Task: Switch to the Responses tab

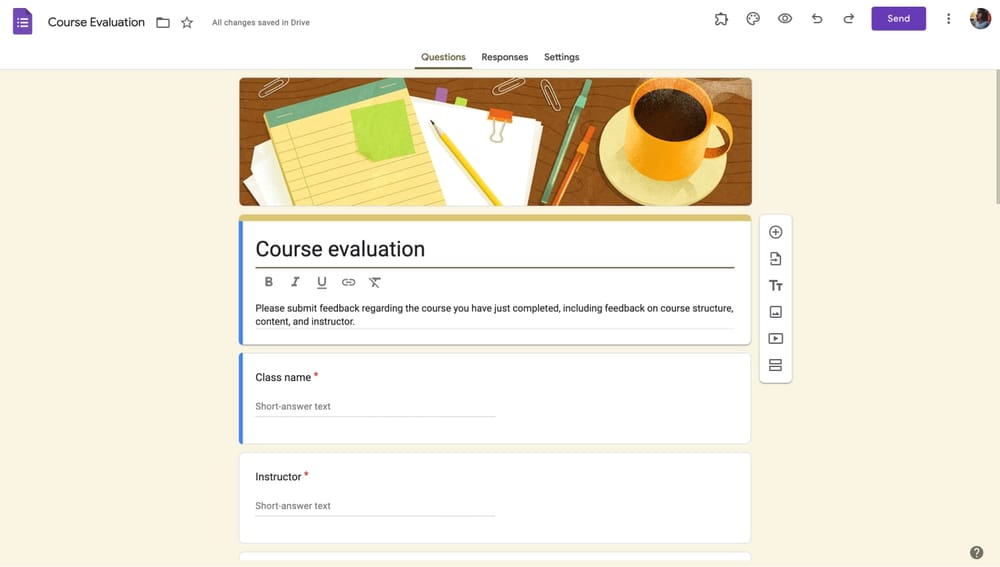Action: pos(504,57)
